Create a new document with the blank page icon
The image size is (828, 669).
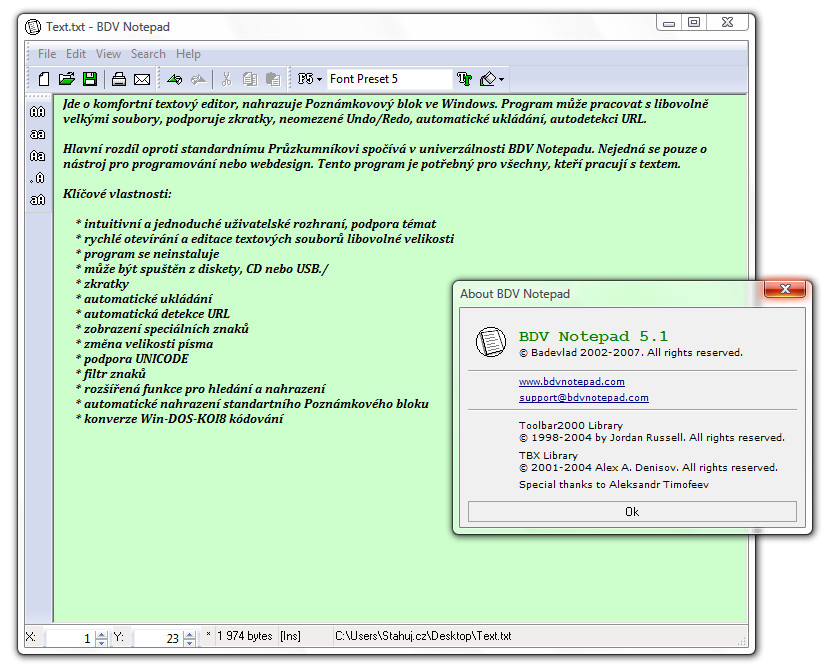pyautogui.click(x=44, y=79)
